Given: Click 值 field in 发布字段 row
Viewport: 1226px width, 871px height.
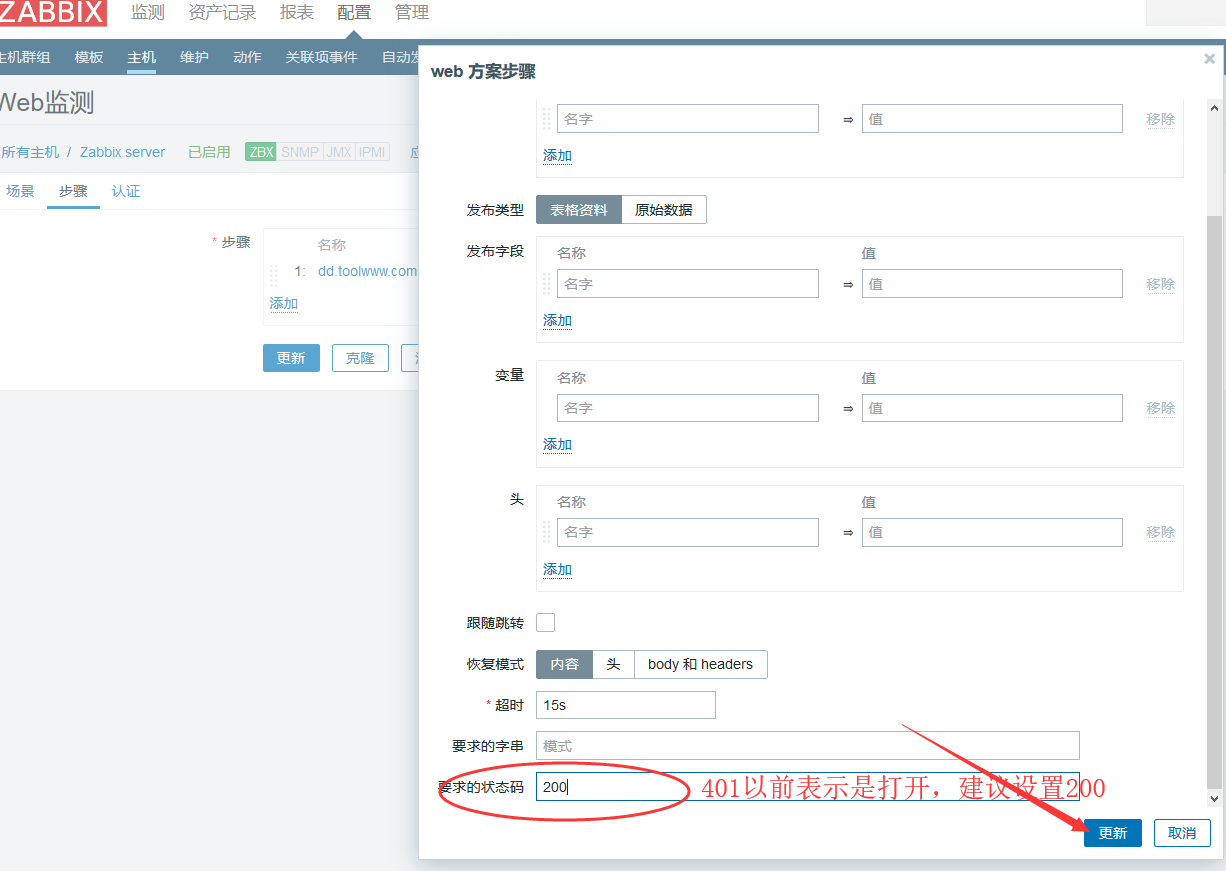Looking at the screenshot, I should 992,284.
